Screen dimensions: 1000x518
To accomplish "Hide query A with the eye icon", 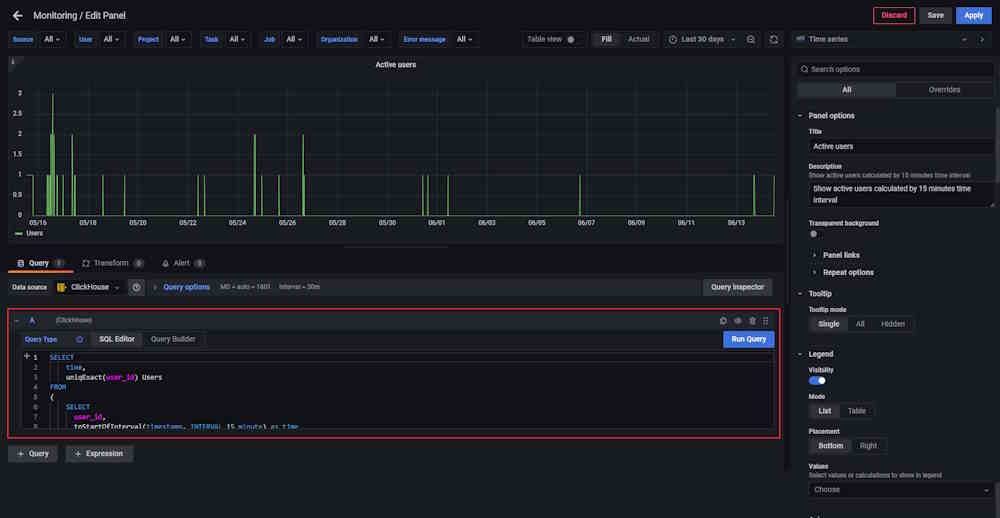I will click(738, 321).
